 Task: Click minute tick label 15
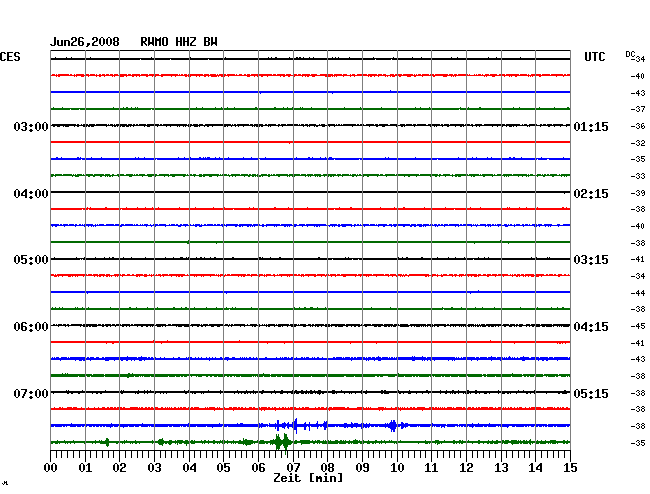point(570,467)
